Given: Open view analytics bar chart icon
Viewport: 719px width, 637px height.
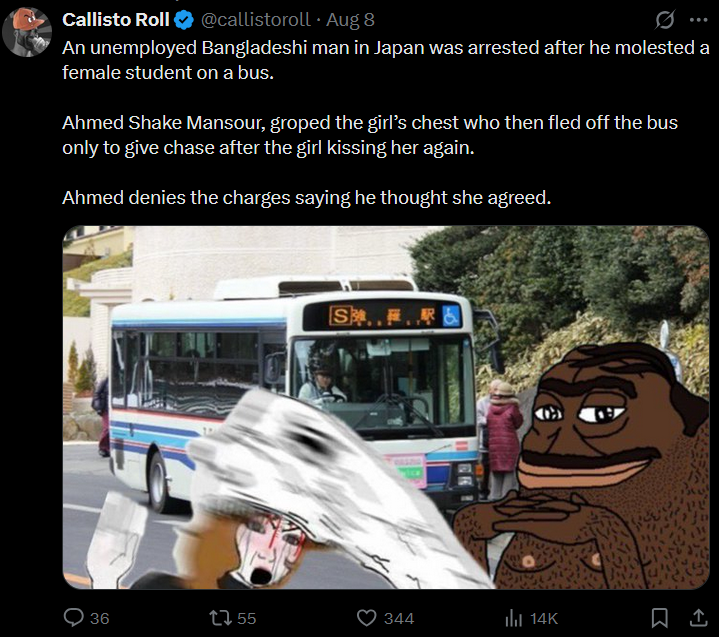Looking at the screenshot, I should 514,618.
